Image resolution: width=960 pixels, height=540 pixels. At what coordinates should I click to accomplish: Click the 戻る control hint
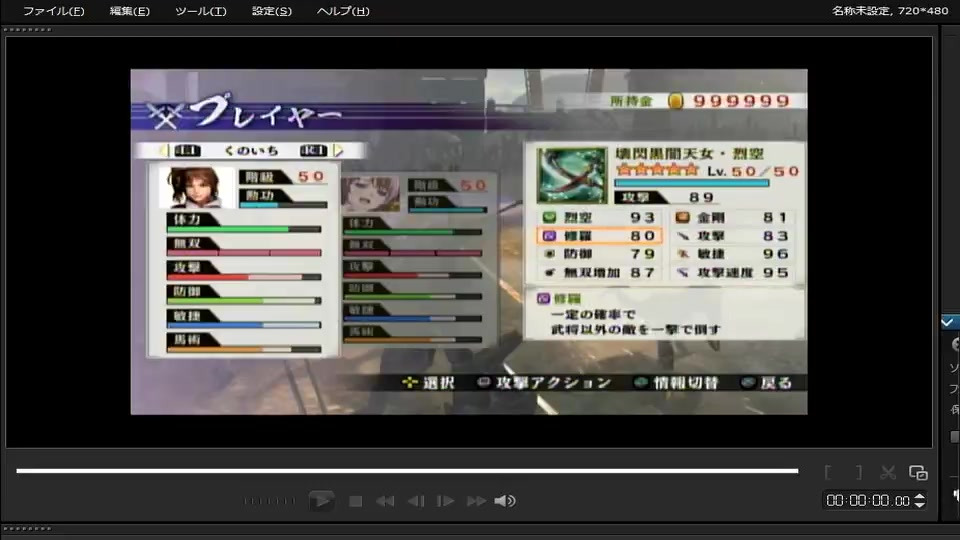[766, 383]
